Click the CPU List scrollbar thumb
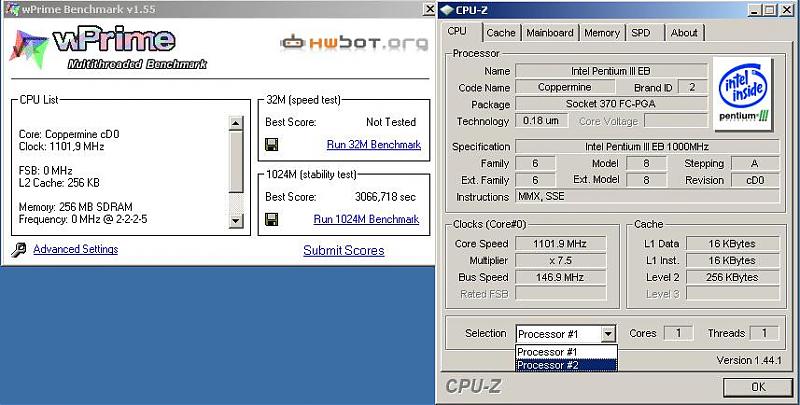The height and width of the screenshot is (405, 800). coord(235,161)
